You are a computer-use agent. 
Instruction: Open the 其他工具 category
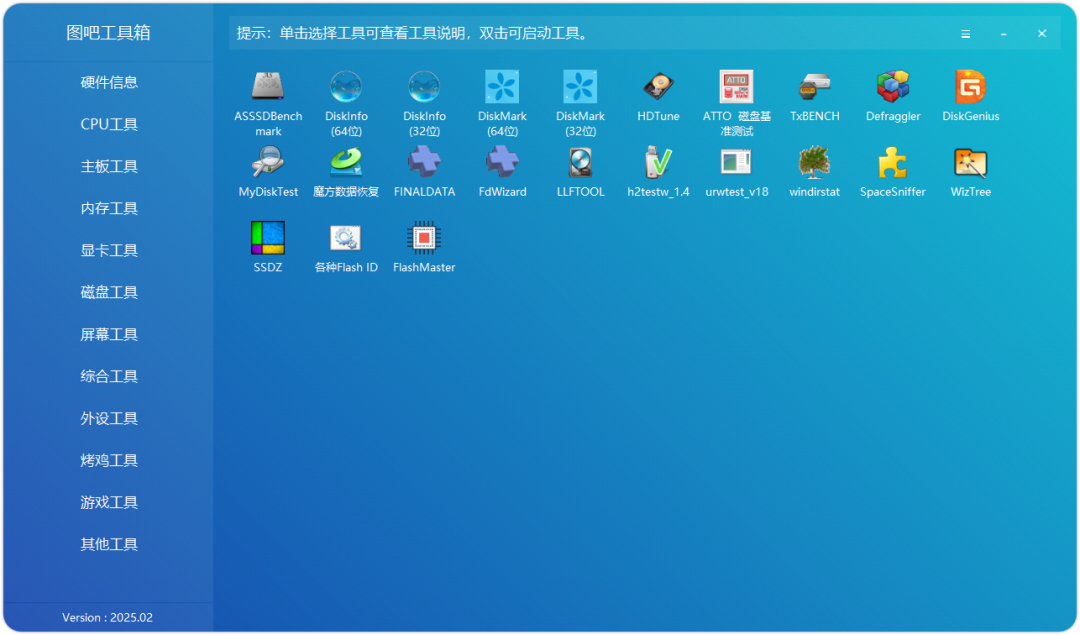(109, 545)
